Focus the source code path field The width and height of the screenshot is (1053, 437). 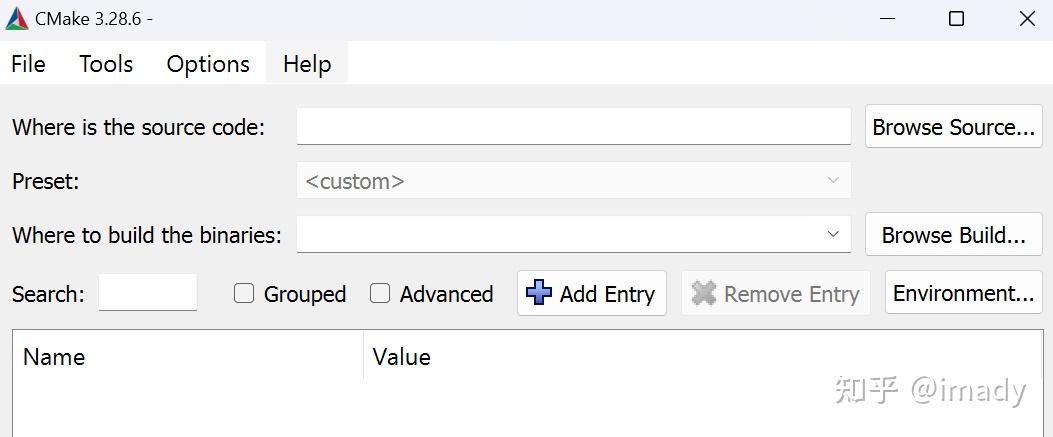(x=573, y=127)
